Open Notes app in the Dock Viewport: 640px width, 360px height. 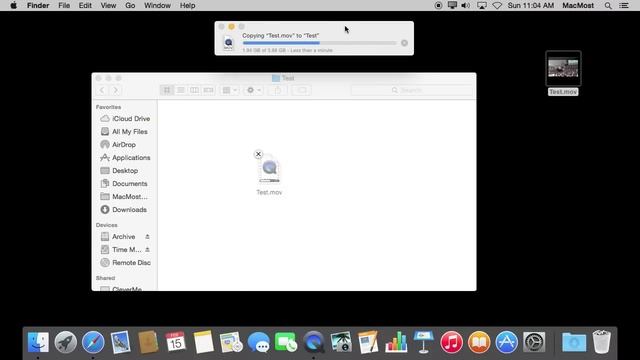203,342
